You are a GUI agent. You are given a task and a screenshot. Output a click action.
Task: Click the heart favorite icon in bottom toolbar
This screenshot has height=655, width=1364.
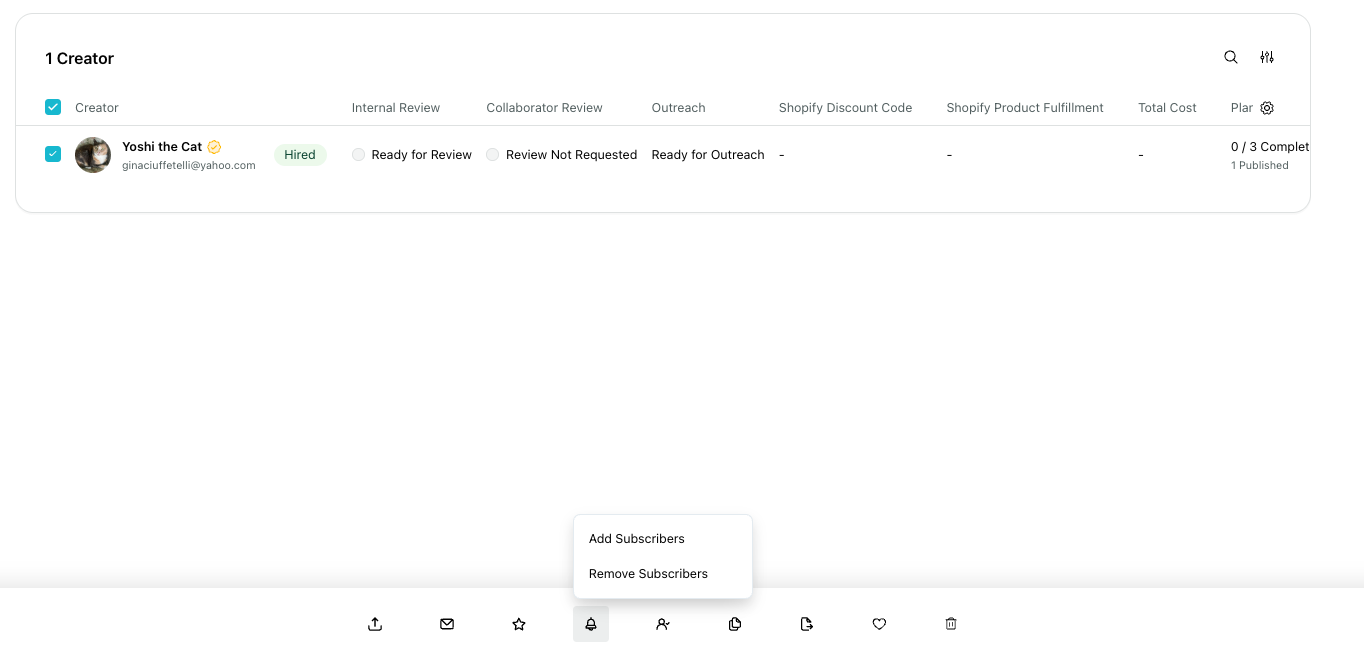879,624
